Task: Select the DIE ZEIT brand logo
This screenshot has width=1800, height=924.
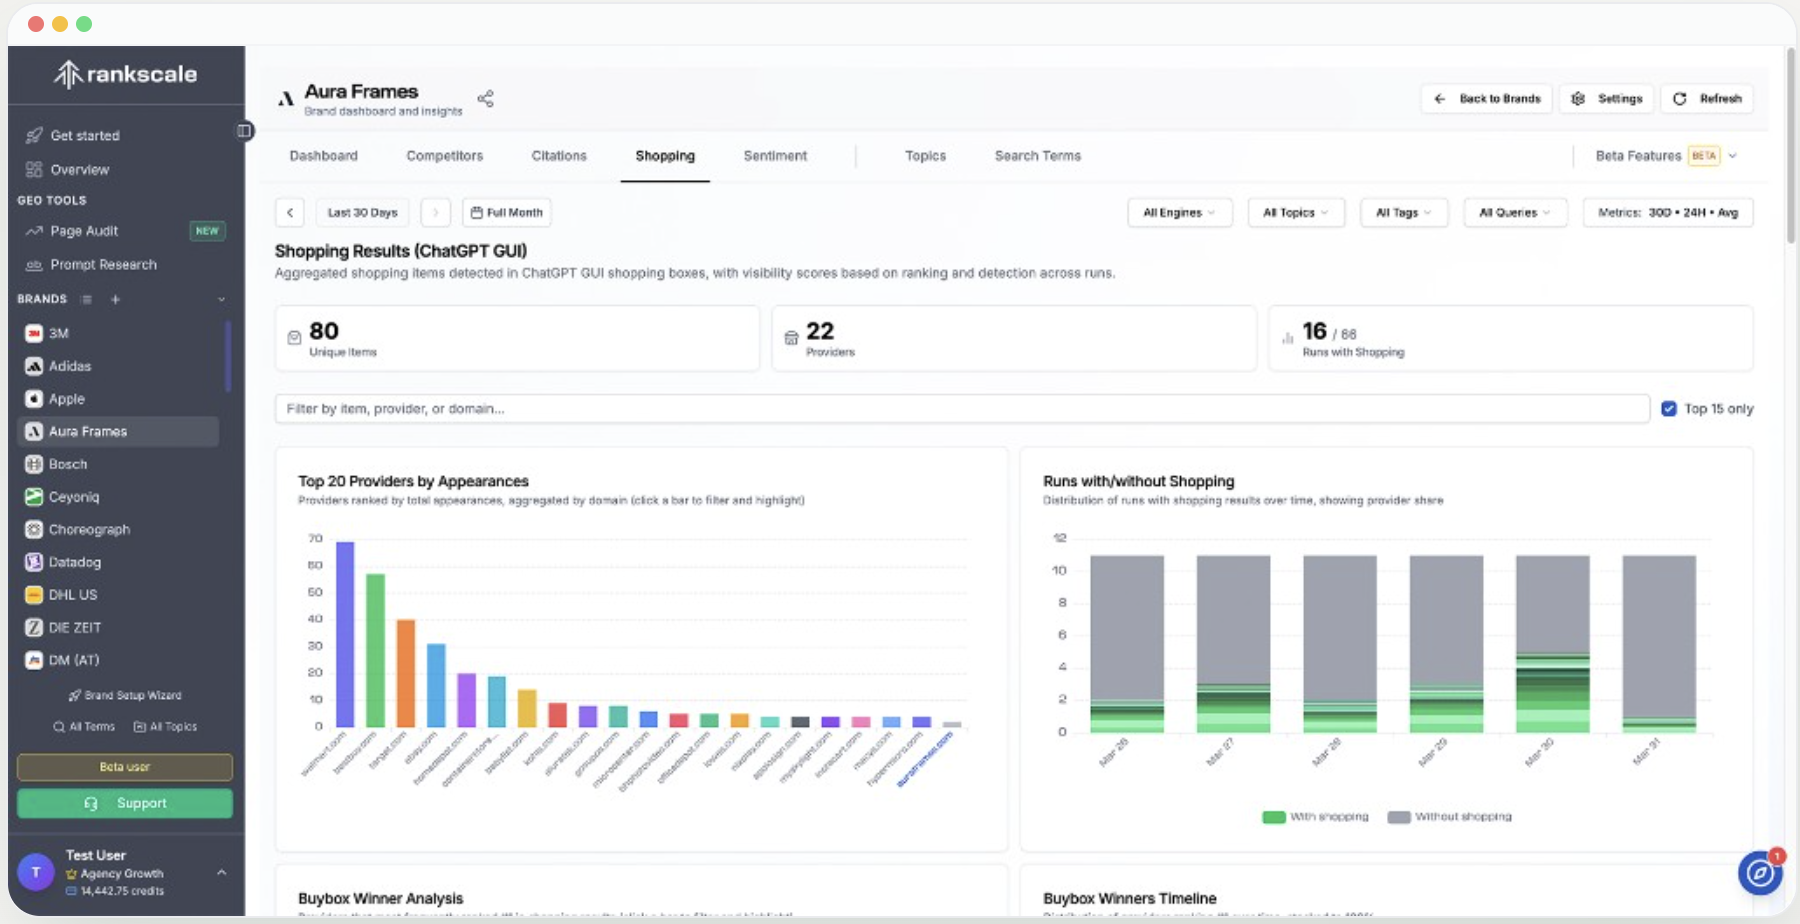Action: pos(34,628)
